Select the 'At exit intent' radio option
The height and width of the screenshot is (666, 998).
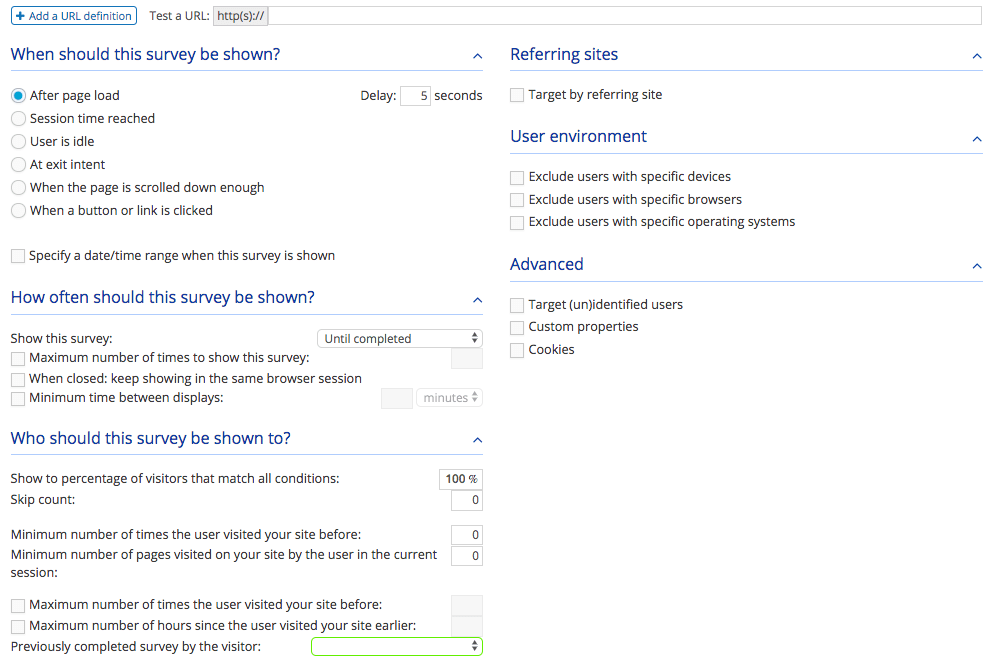coord(18,165)
